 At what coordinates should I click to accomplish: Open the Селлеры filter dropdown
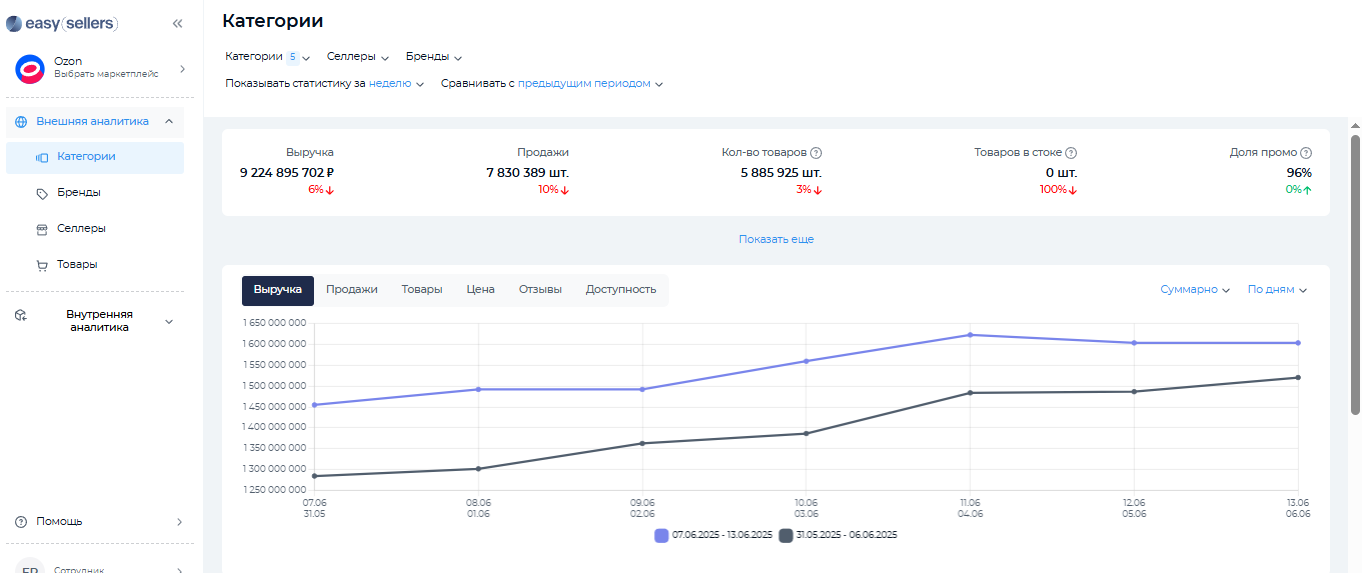[x=357, y=57]
